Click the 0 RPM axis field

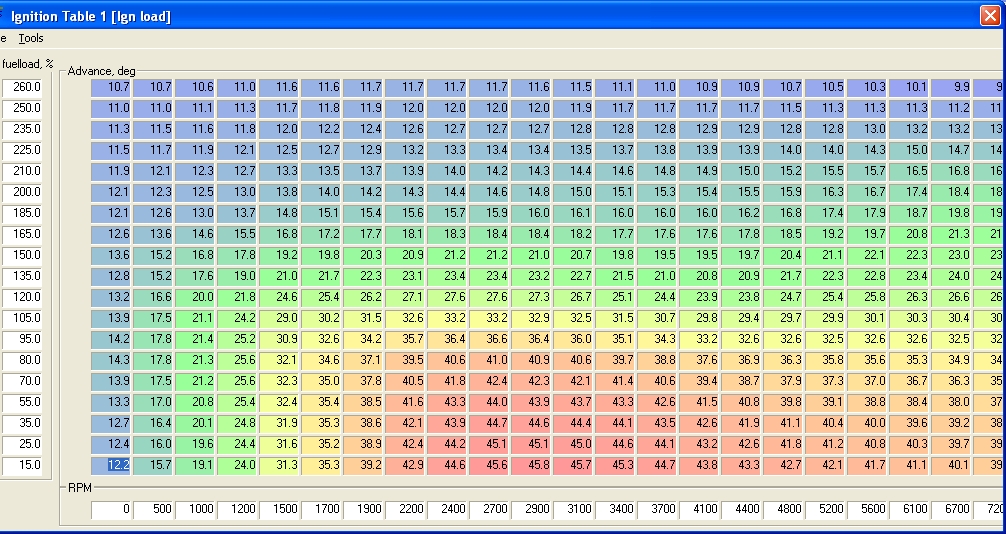point(112,509)
